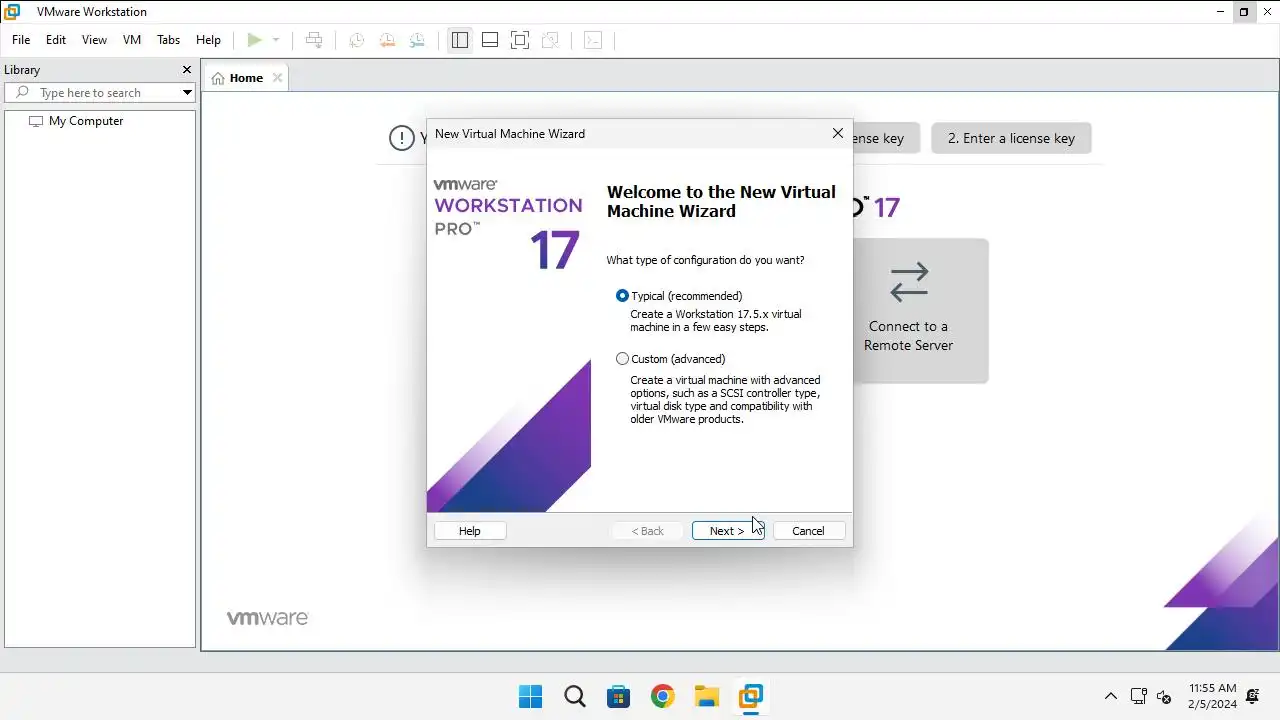The width and height of the screenshot is (1280, 720).
Task: Open the Manage snapshots toolbar icon
Action: click(417, 40)
